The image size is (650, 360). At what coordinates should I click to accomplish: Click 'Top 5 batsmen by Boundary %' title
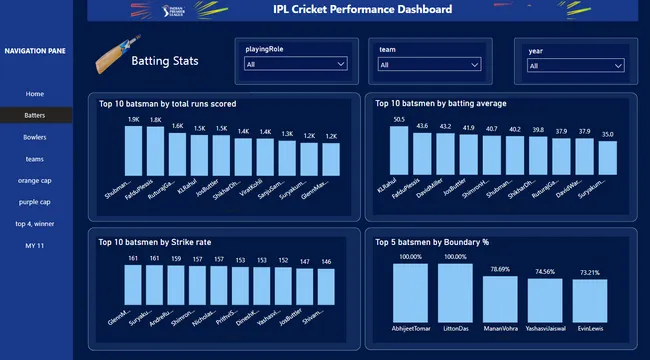432,242
